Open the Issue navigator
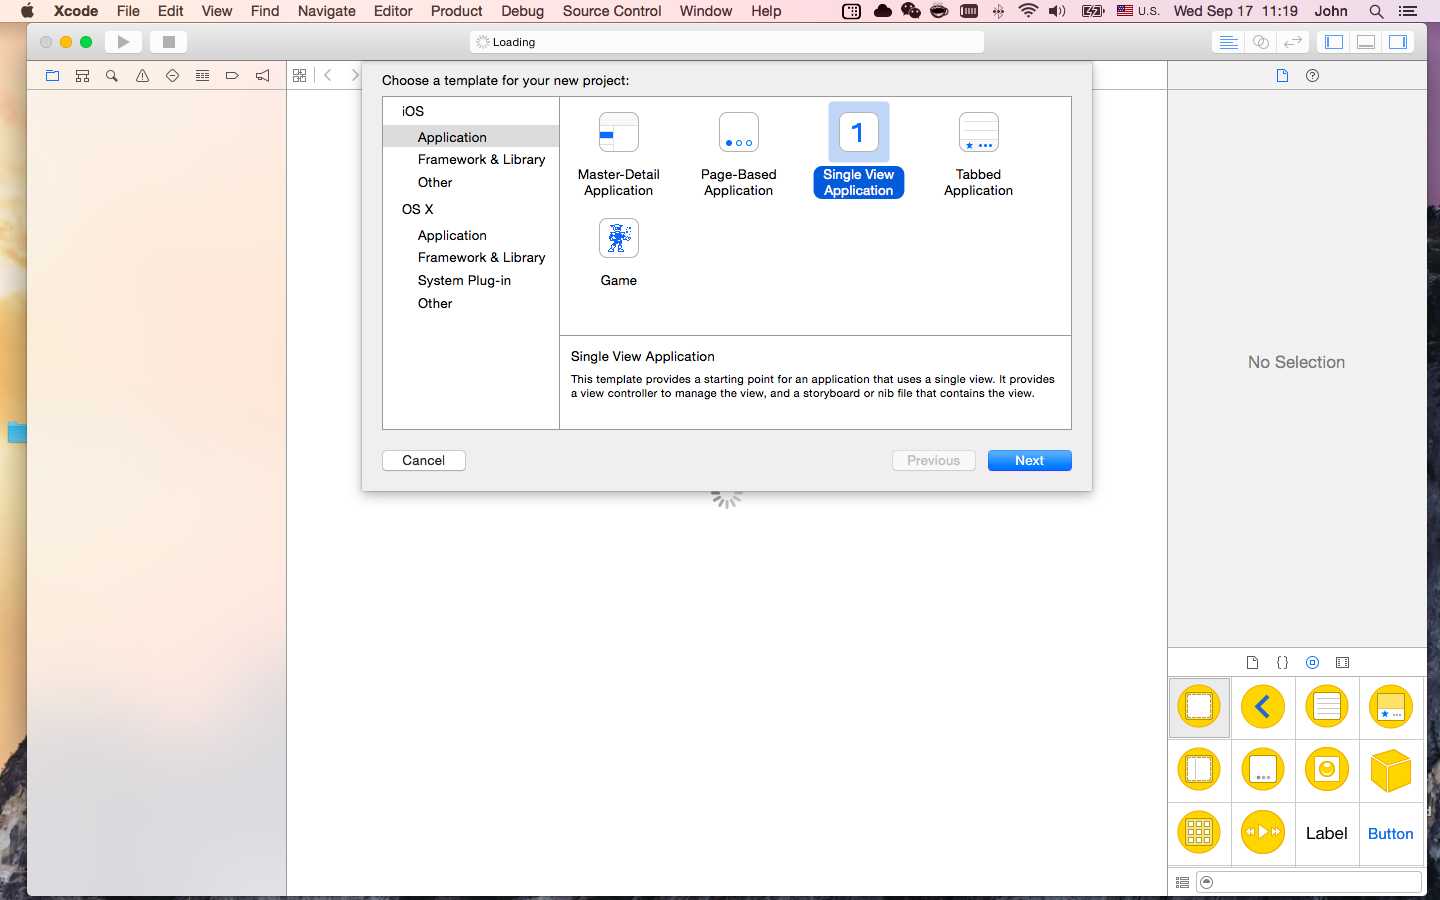Viewport: 1440px width, 900px height. (x=141, y=75)
